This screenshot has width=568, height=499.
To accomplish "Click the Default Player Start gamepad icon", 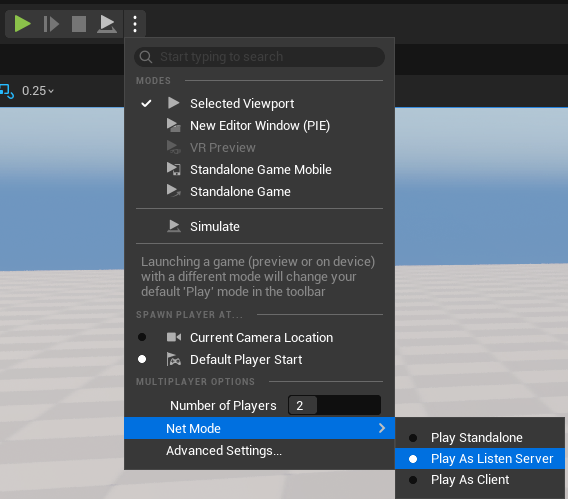I will (174, 359).
